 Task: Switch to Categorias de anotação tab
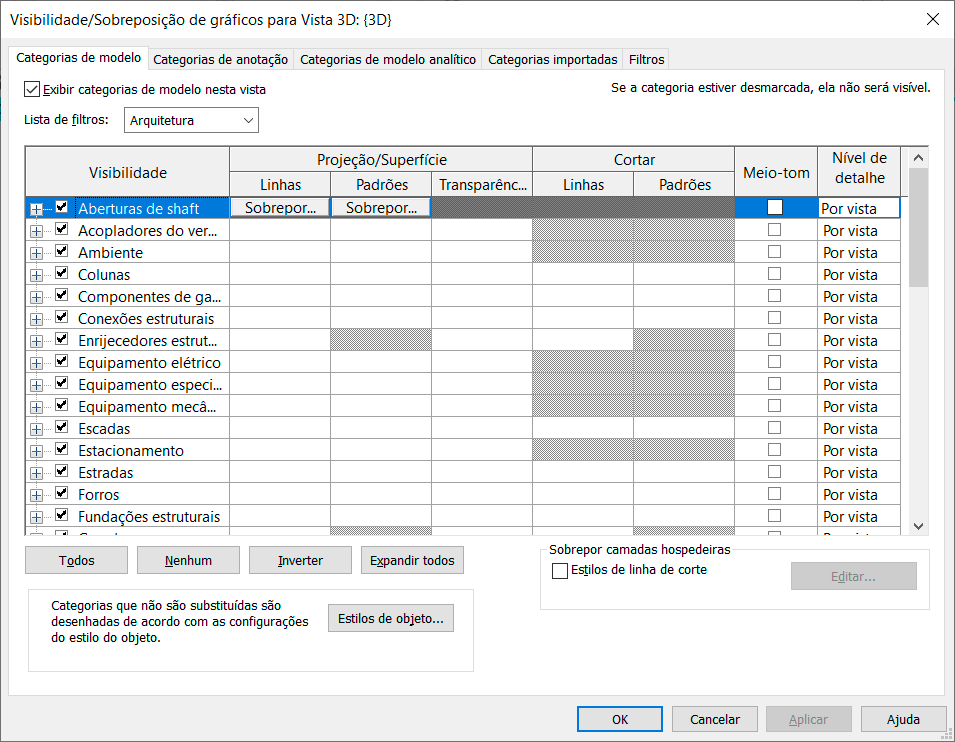pos(220,60)
